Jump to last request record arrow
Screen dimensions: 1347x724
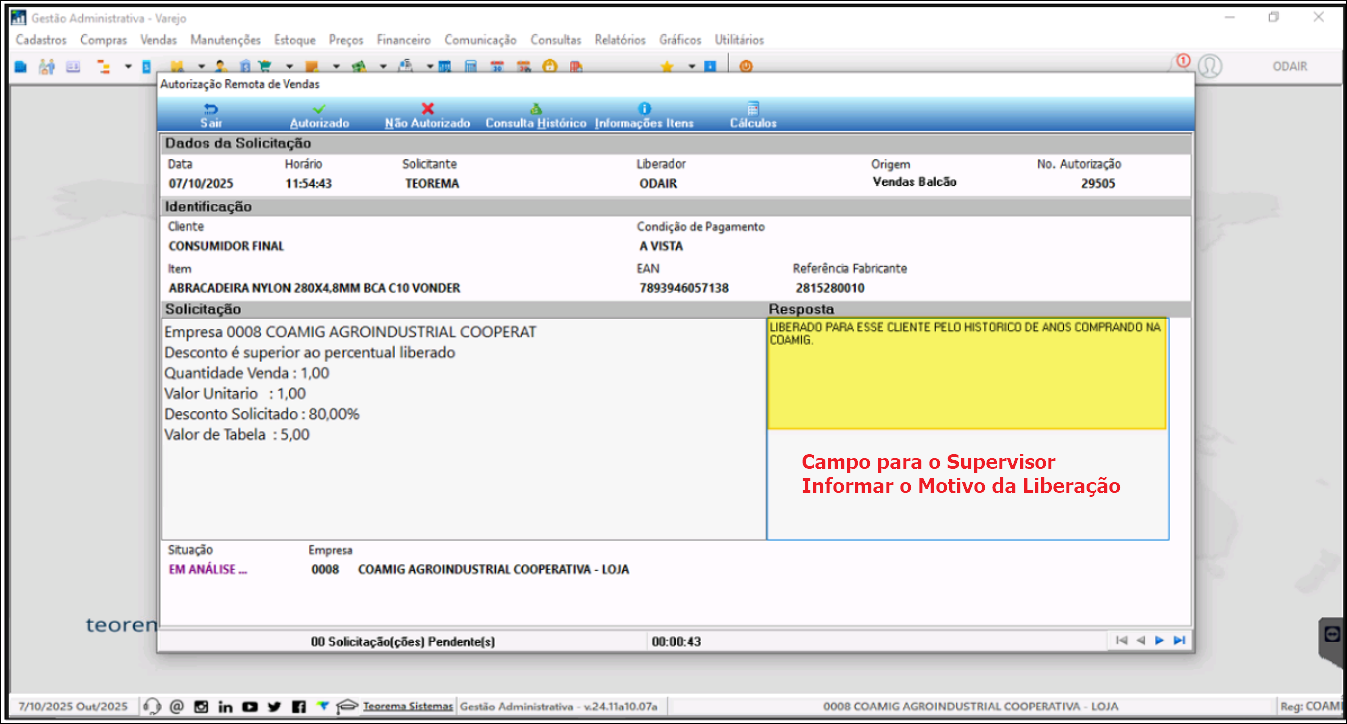click(x=1179, y=641)
